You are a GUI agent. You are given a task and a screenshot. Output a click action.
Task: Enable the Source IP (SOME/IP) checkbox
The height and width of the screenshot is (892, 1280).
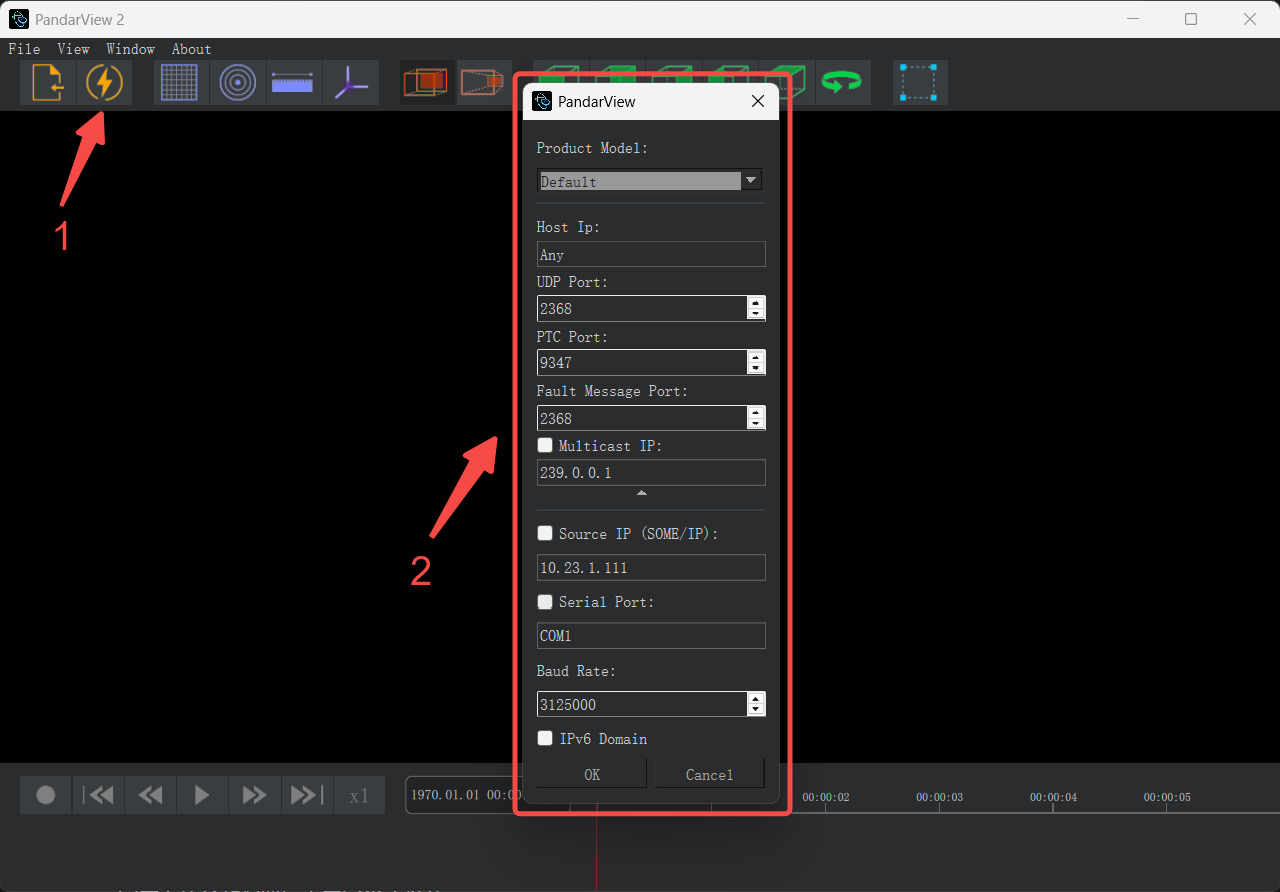545,534
